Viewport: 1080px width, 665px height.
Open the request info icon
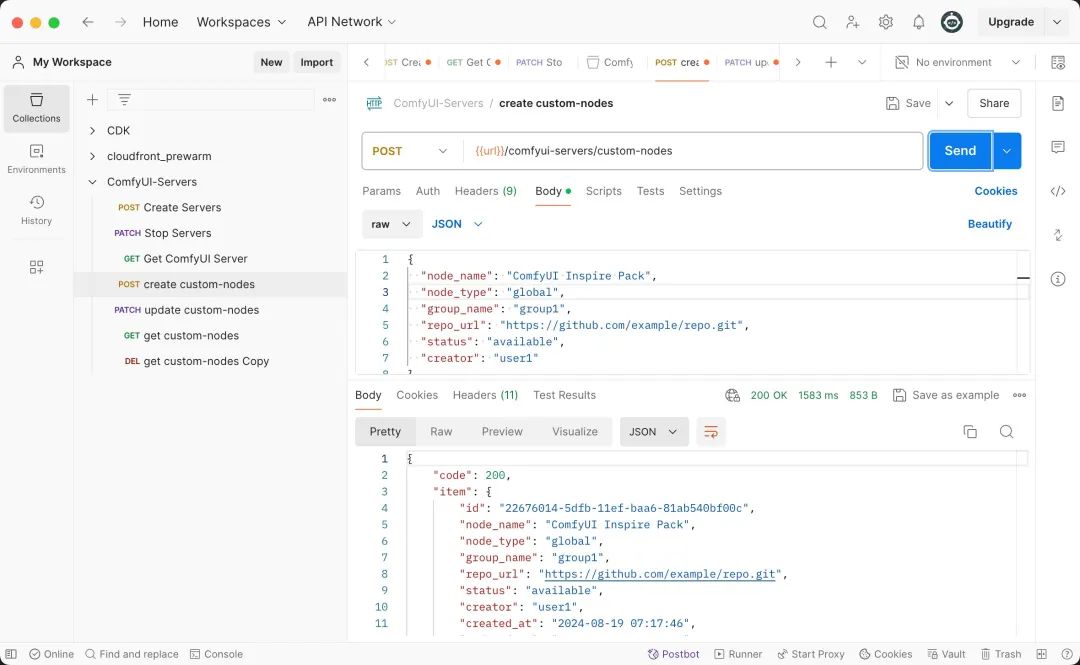pyautogui.click(x=1058, y=279)
